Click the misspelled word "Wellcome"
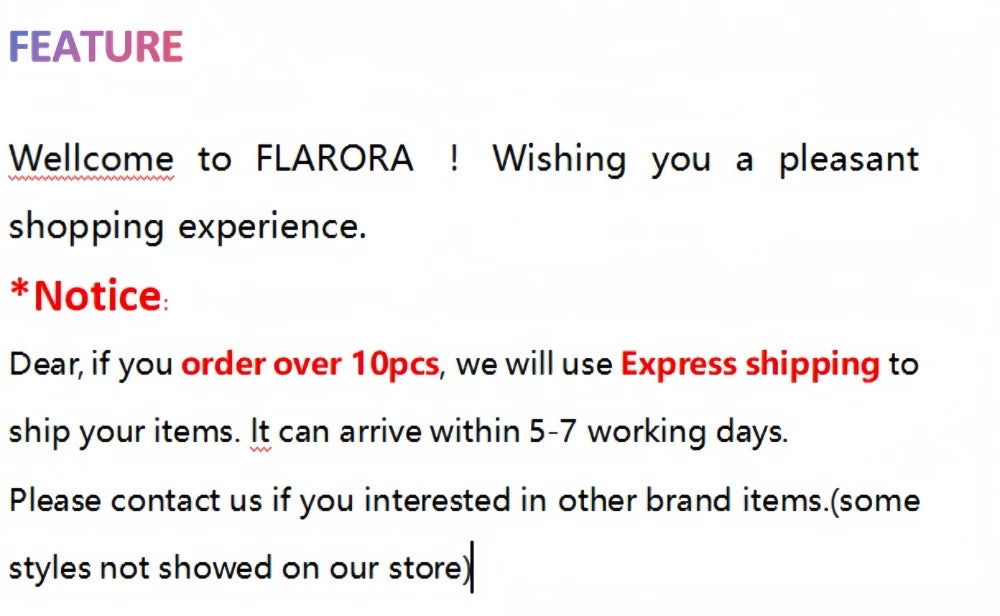Viewport: 1000px width, 616px height. (x=91, y=159)
